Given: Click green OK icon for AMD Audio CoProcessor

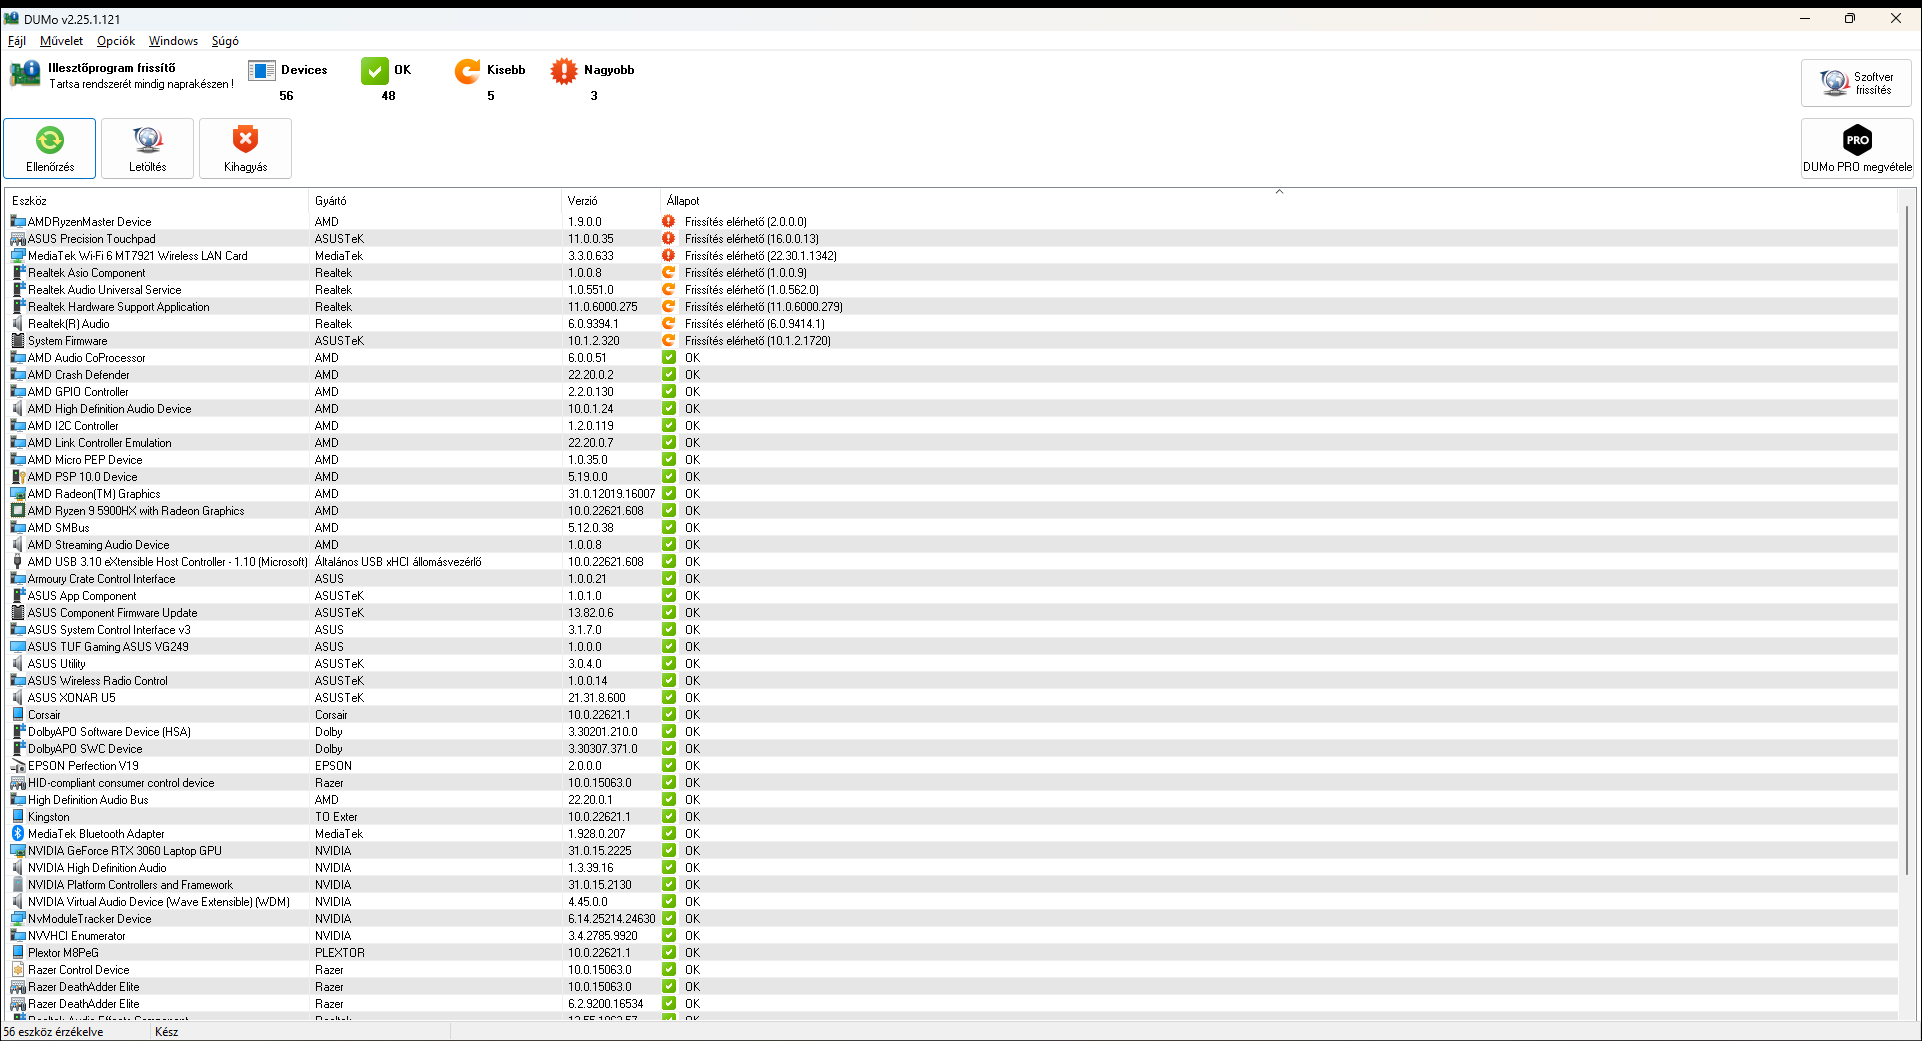Looking at the screenshot, I should [669, 358].
